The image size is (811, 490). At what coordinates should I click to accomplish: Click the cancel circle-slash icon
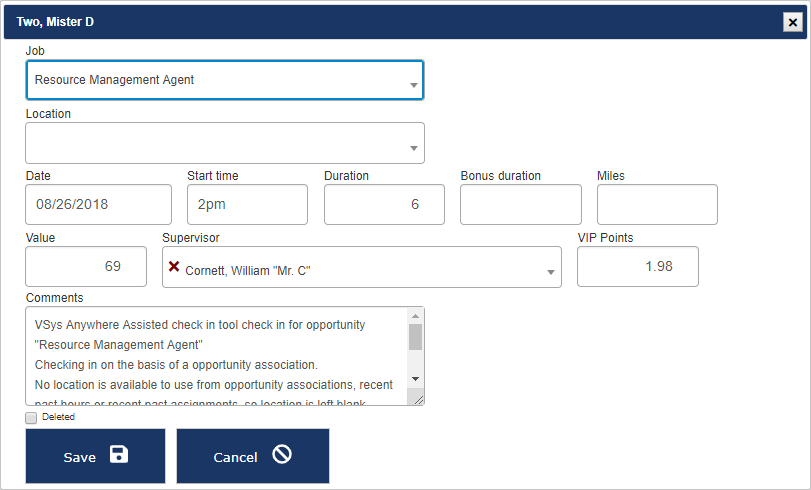tap(282, 456)
